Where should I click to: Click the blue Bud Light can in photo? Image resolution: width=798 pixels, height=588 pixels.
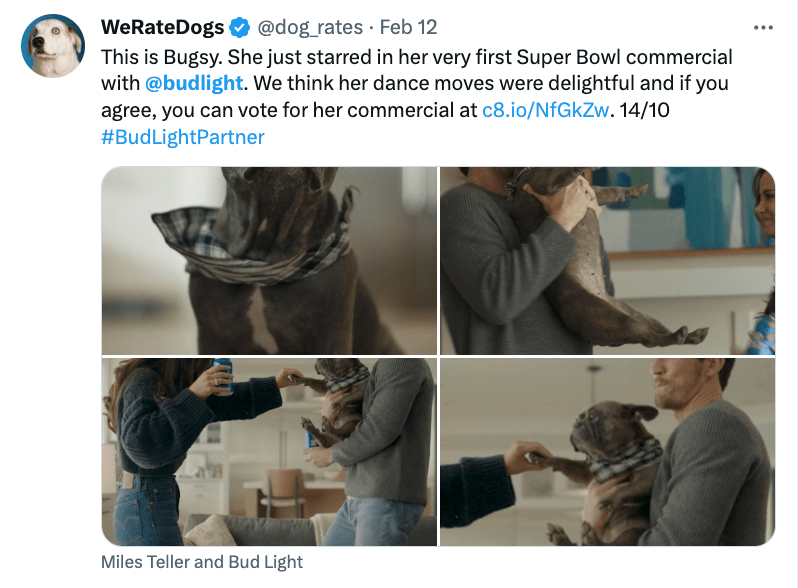[222, 375]
